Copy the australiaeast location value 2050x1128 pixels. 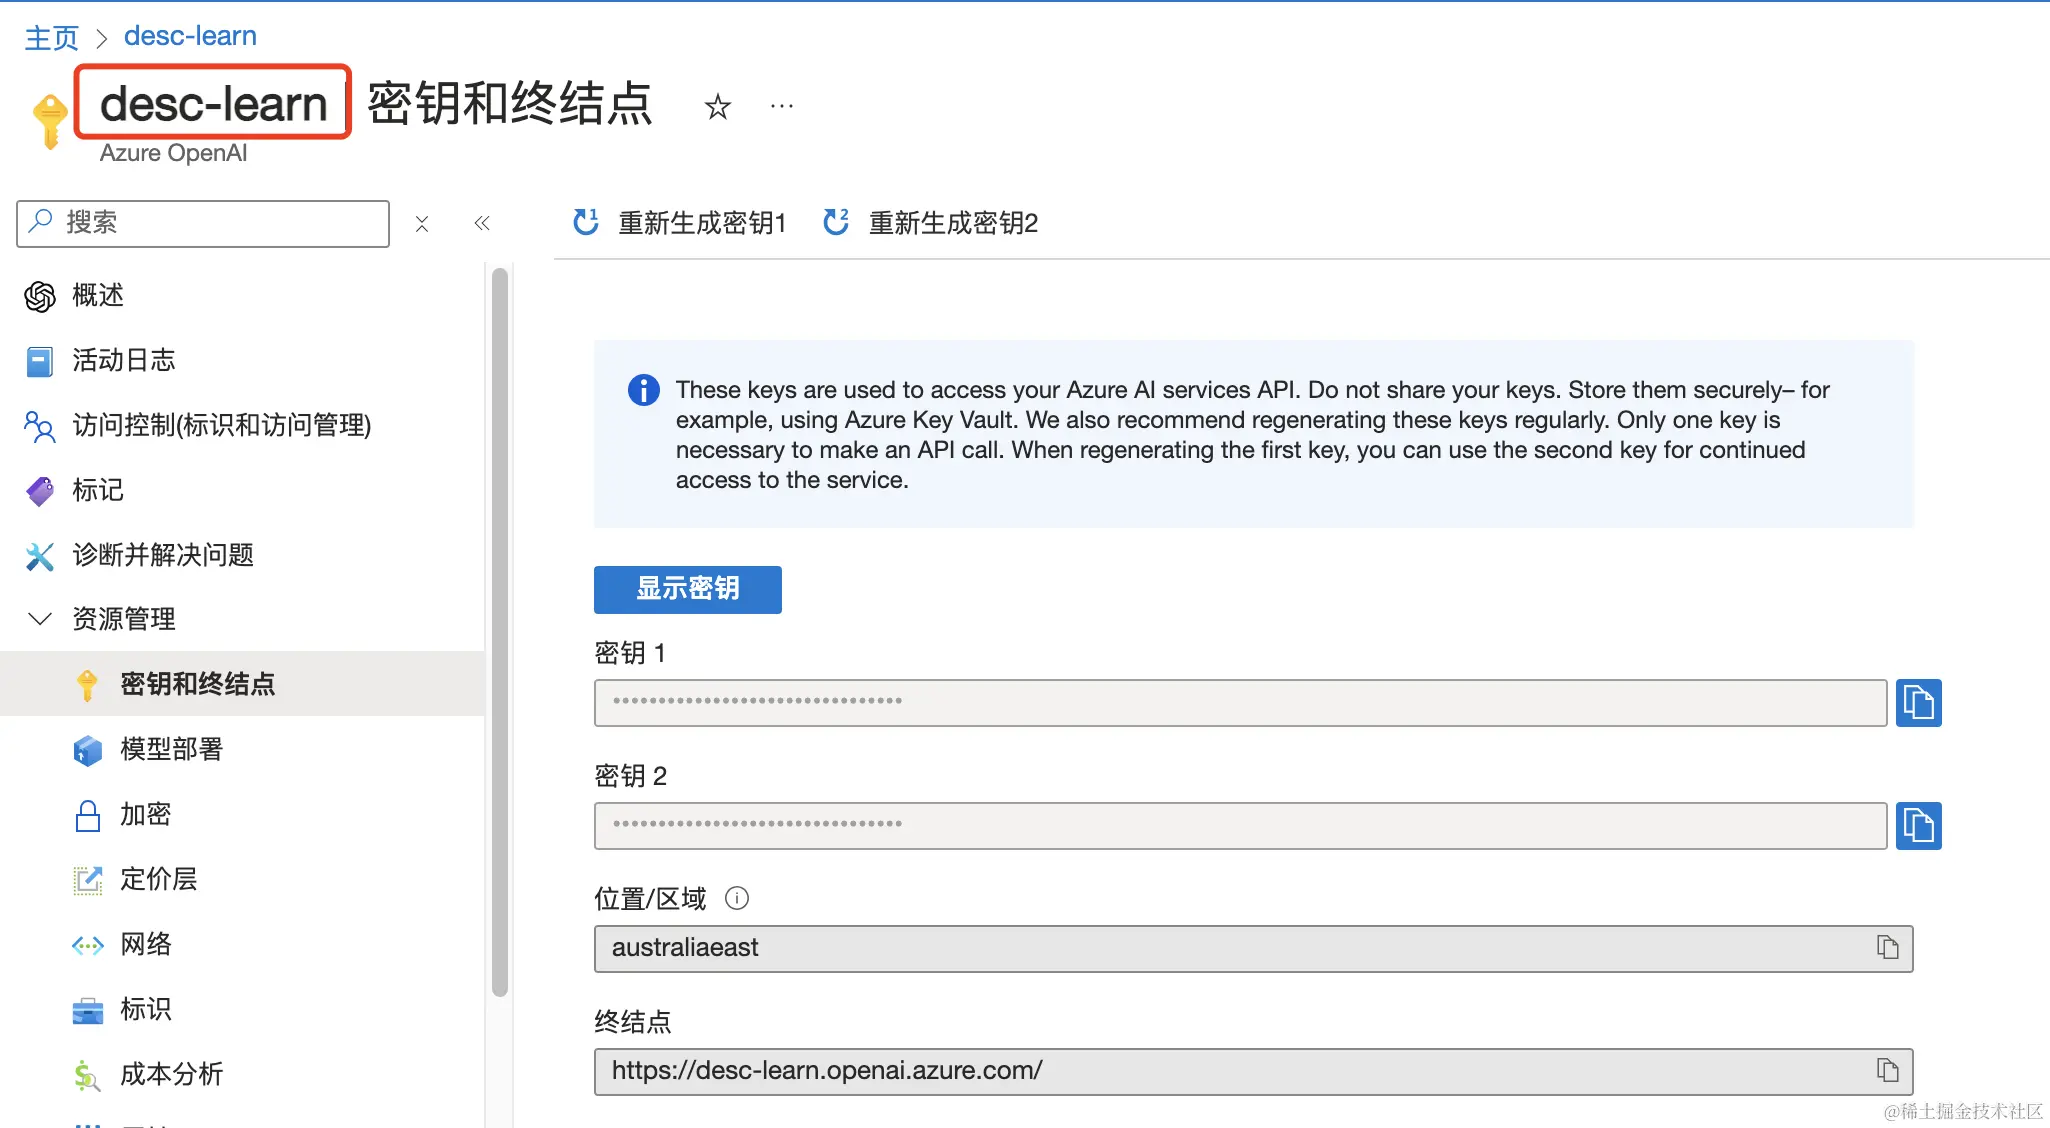click(x=1887, y=948)
